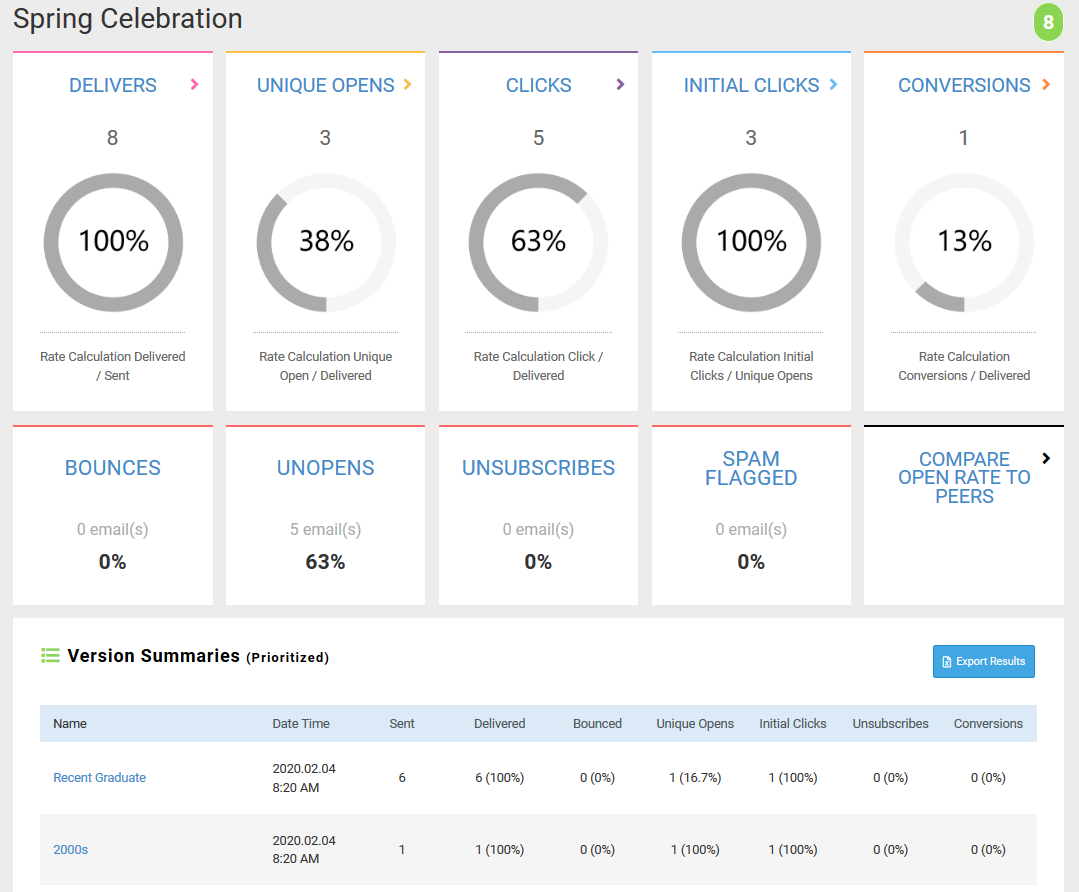
Task: Click the black arrow beside Compare Open Rate
Action: (x=1046, y=458)
